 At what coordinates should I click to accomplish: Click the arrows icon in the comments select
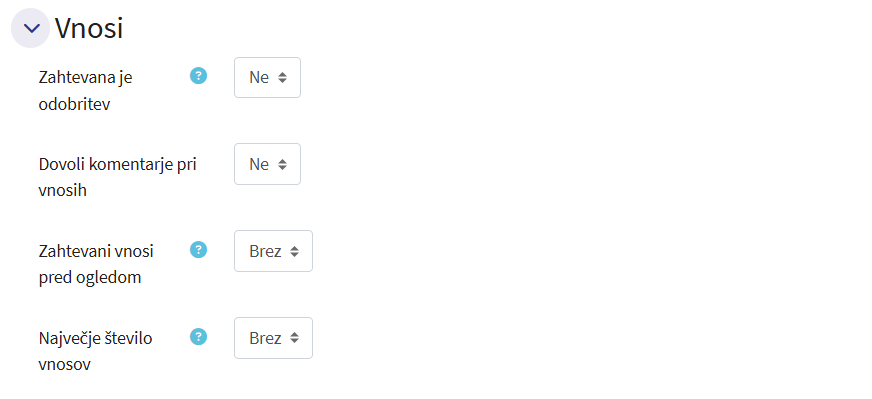283,165
